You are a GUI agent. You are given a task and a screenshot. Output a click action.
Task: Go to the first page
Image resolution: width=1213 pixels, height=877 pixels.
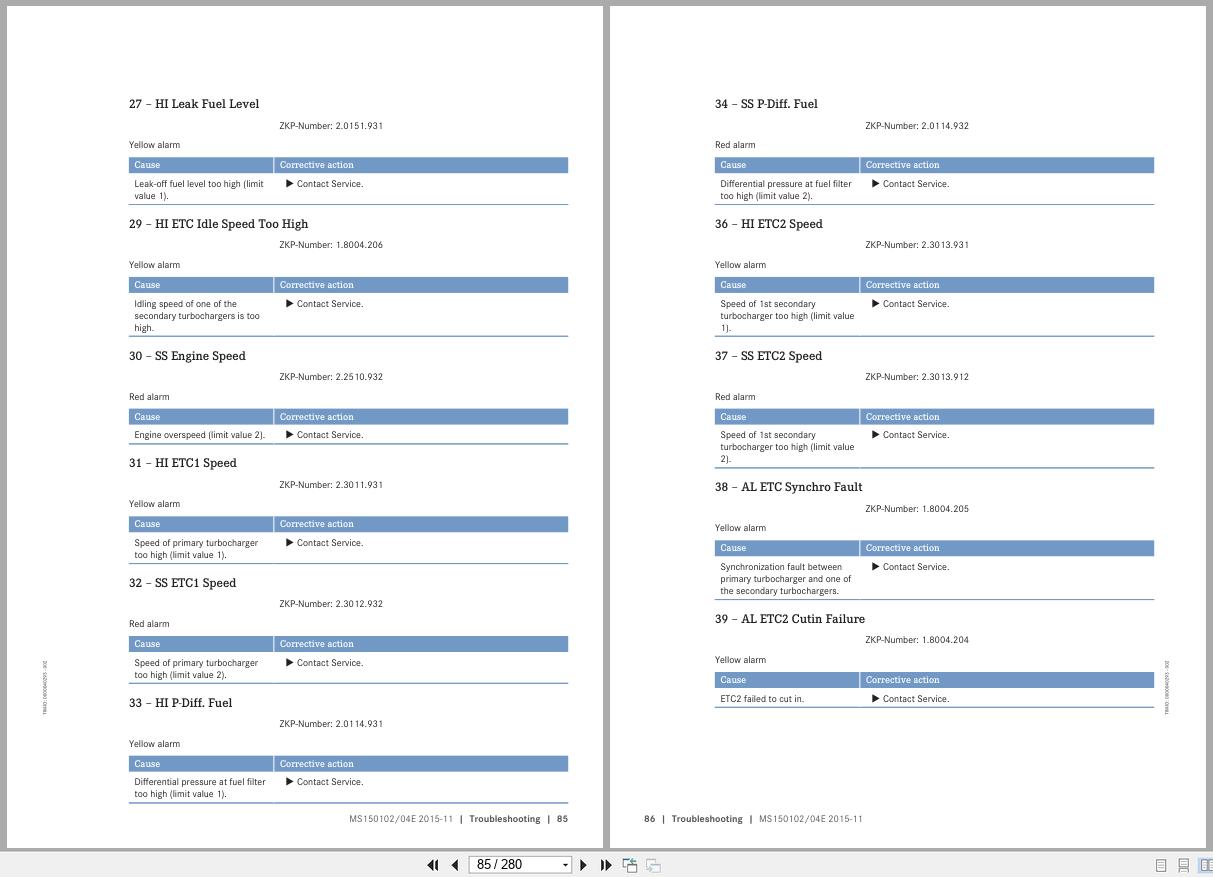coord(433,865)
